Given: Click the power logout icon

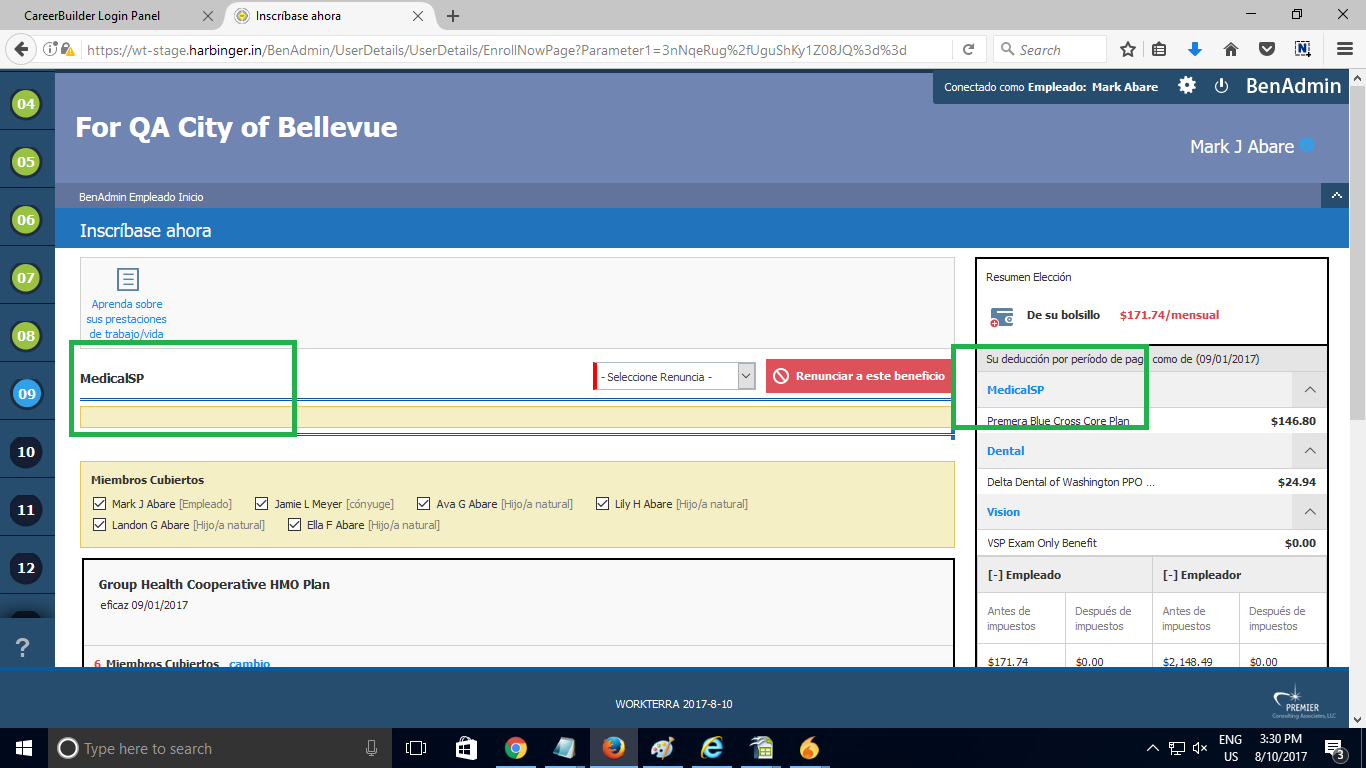Looking at the screenshot, I should pos(1221,86).
